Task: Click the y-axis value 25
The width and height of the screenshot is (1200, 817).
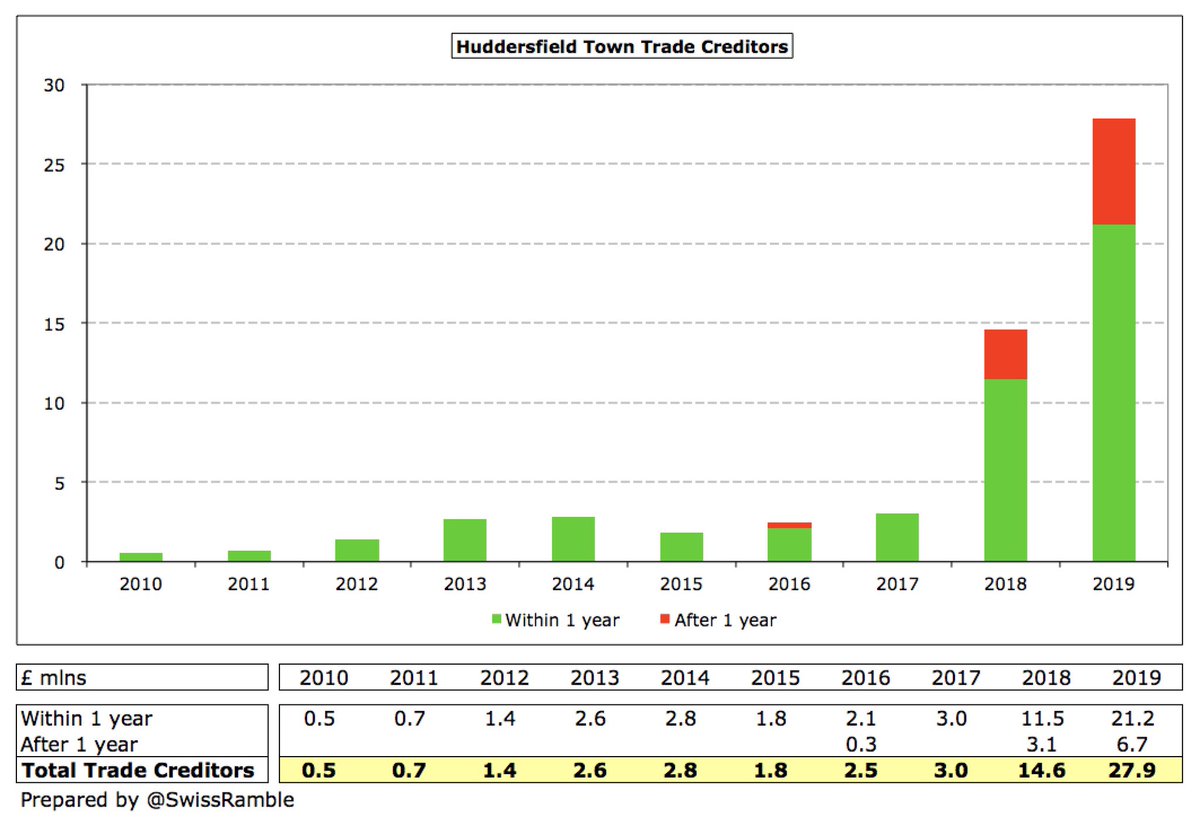Action: tap(55, 164)
